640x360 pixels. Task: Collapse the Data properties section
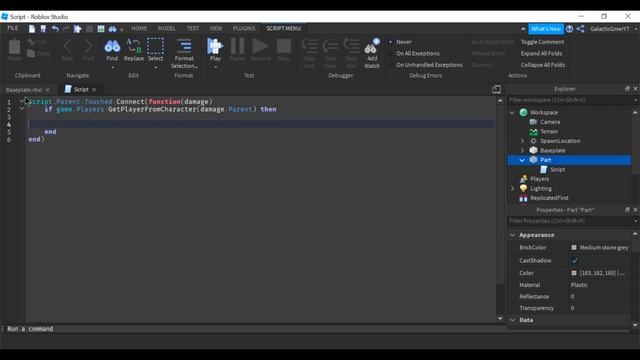point(513,320)
